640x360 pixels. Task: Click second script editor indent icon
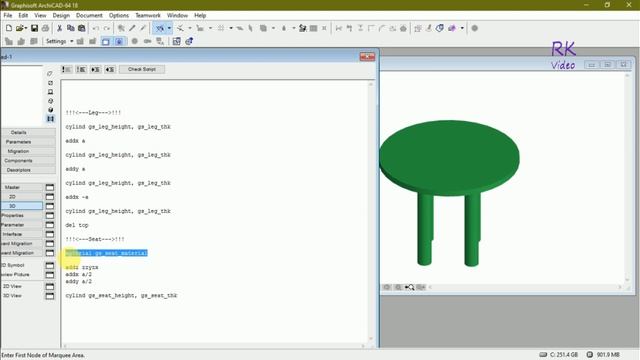[x=81, y=69]
